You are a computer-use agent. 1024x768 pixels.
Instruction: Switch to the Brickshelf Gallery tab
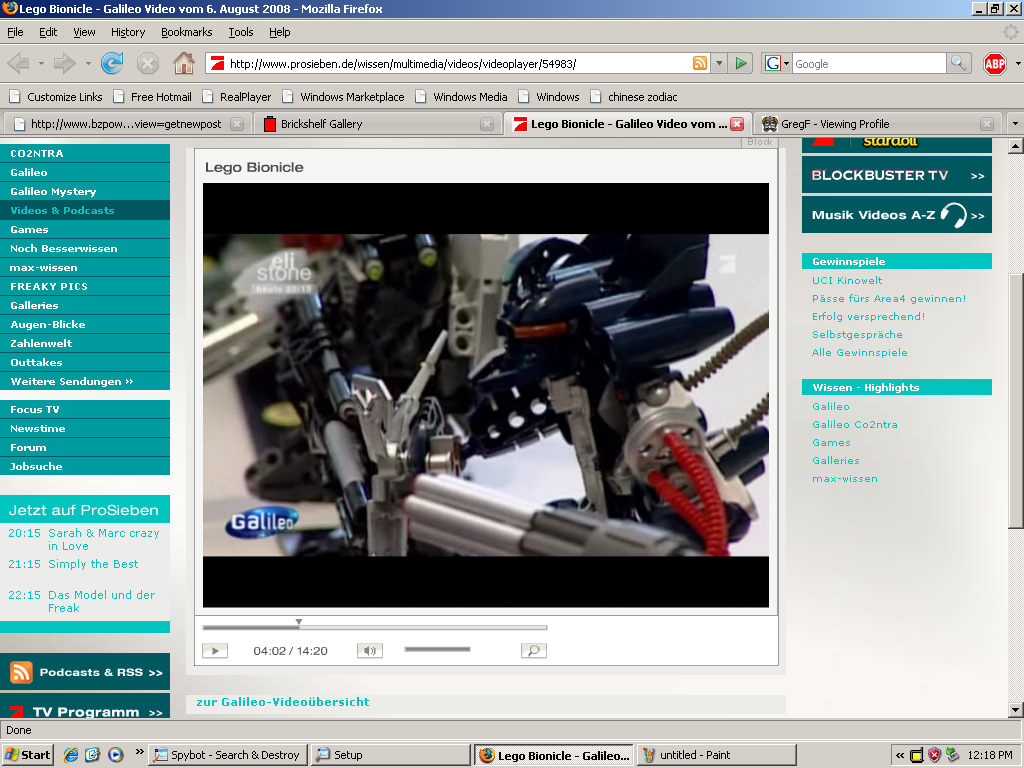click(x=379, y=123)
